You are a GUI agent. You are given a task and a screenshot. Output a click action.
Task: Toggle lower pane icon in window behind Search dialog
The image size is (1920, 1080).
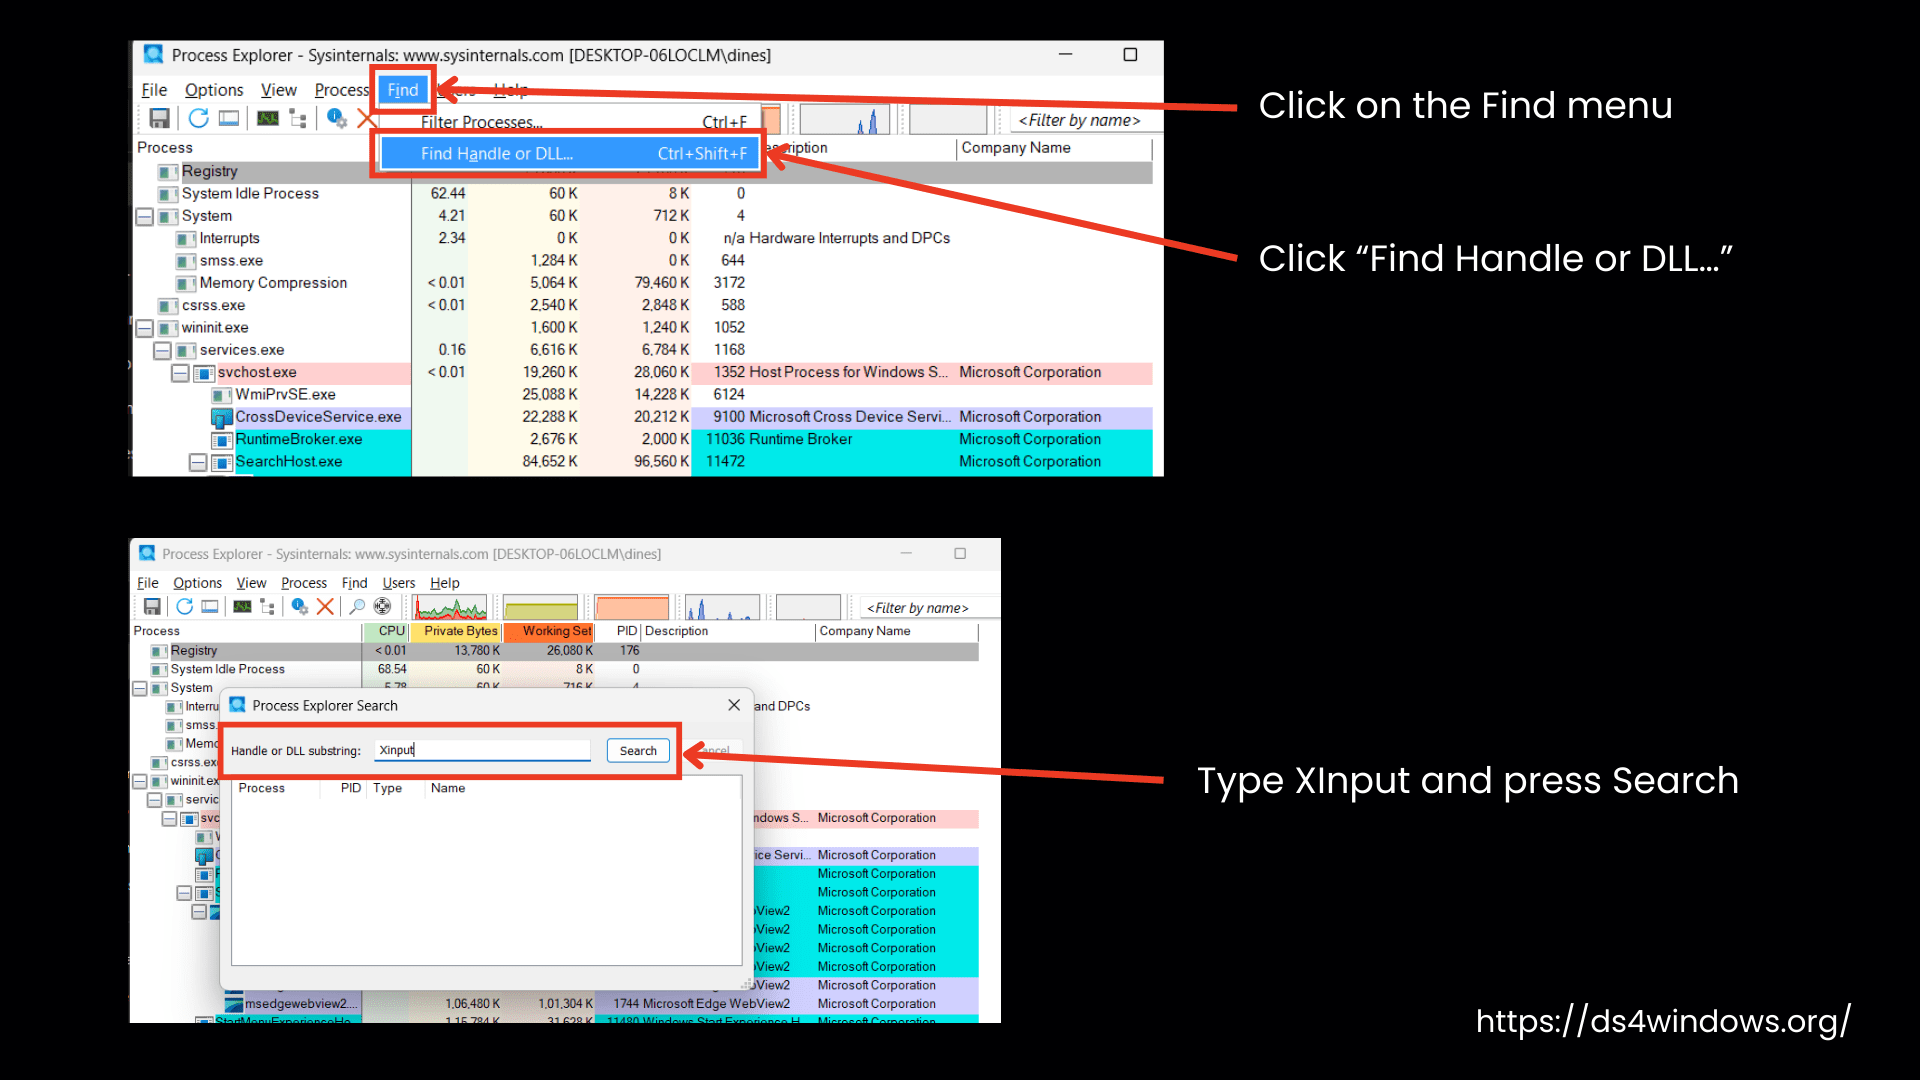[210, 607]
